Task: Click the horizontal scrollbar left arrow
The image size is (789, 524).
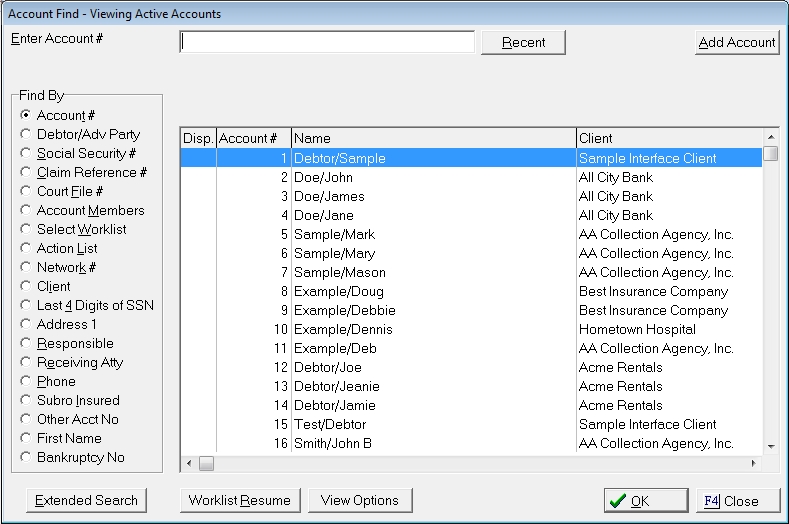Action: (188, 464)
